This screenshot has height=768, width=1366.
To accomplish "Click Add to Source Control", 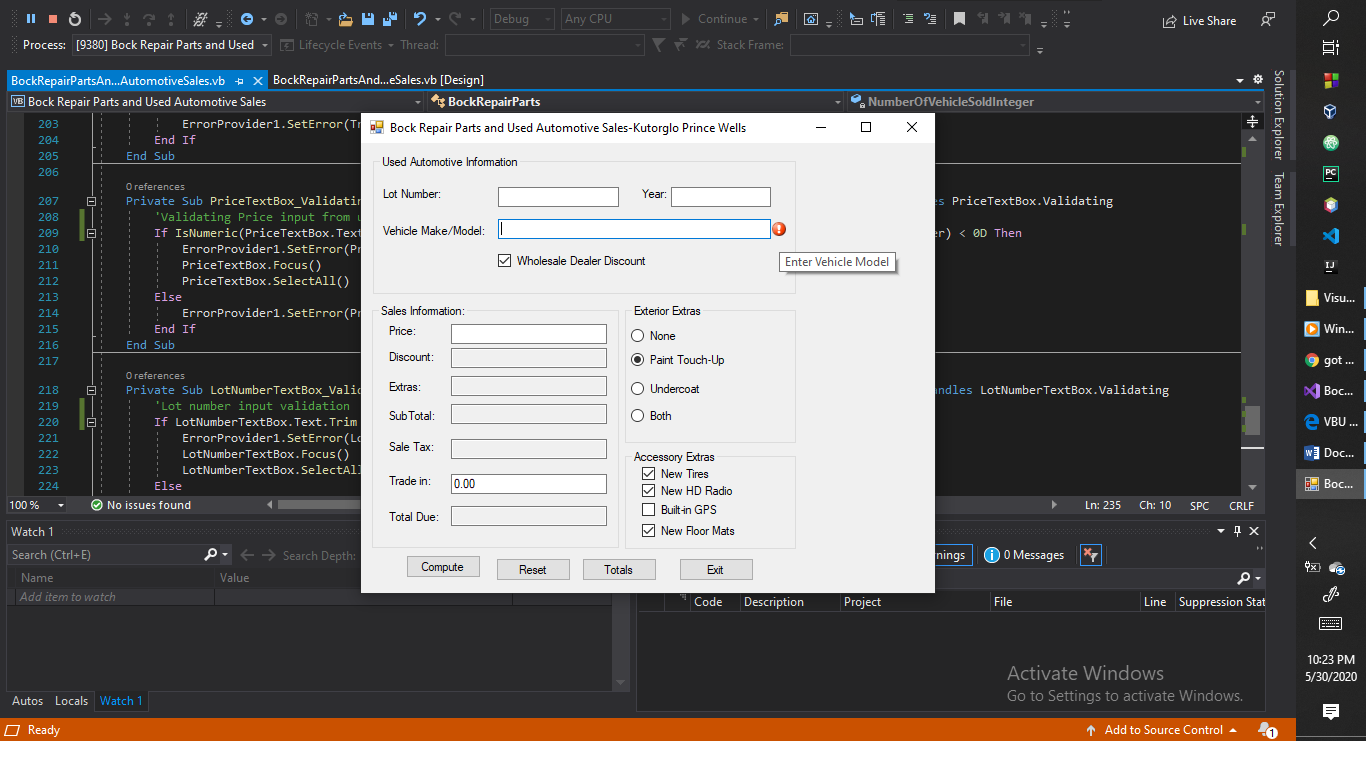I will coord(1162,730).
